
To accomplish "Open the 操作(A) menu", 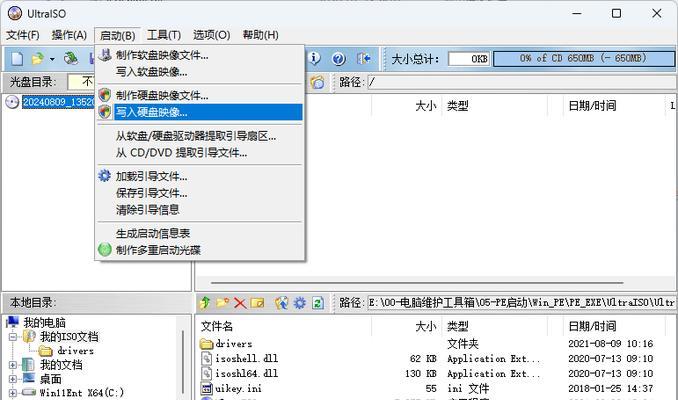I will click(x=69, y=35).
